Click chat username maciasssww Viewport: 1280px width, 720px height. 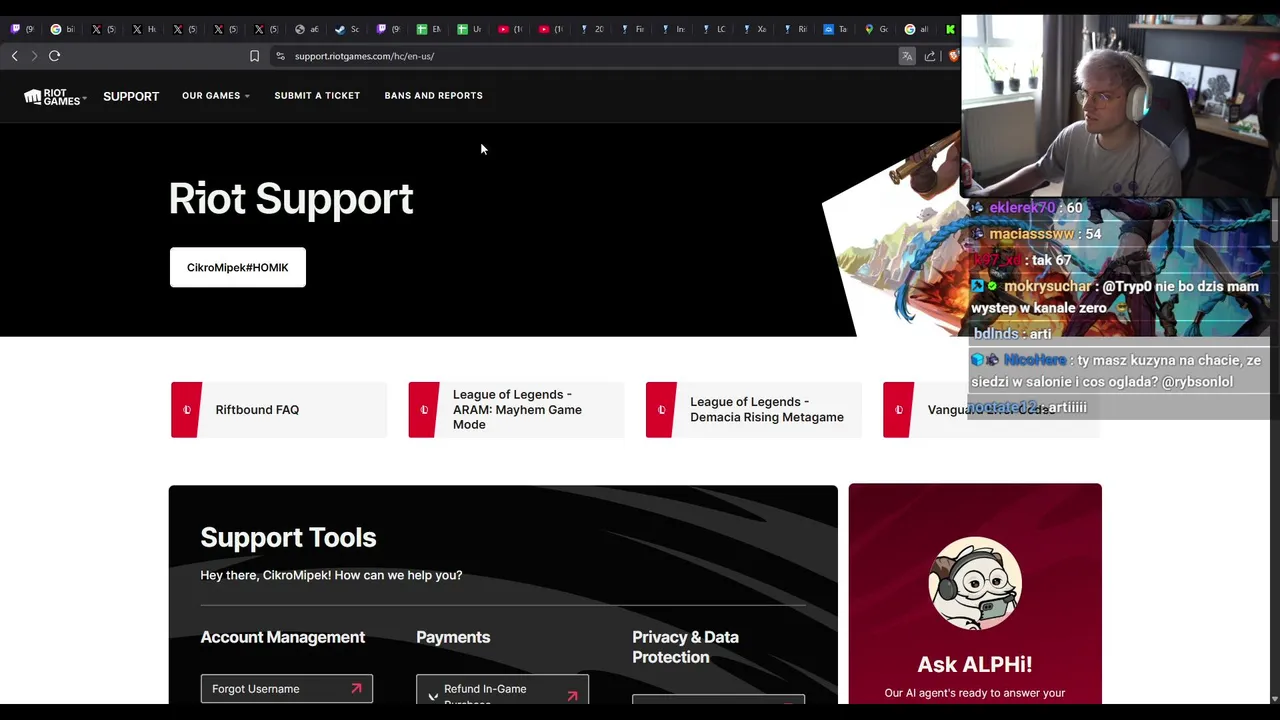(1032, 234)
